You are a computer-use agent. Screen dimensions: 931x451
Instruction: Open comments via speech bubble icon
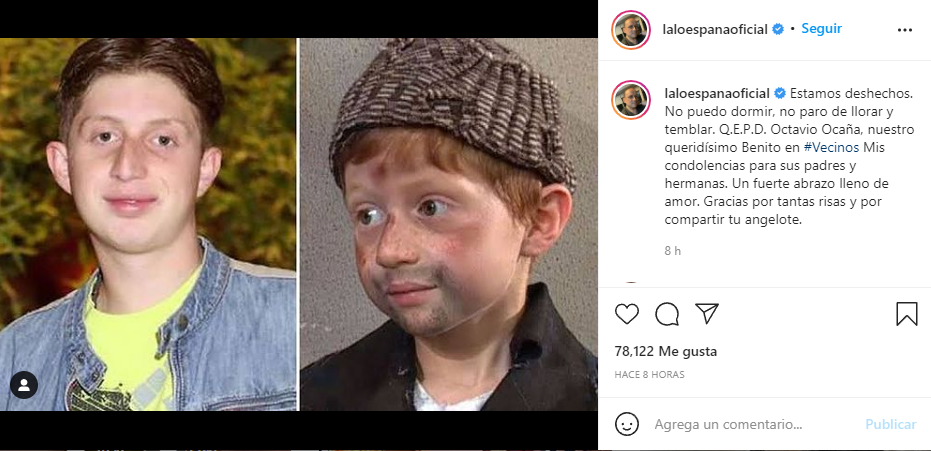tap(667, 314)
